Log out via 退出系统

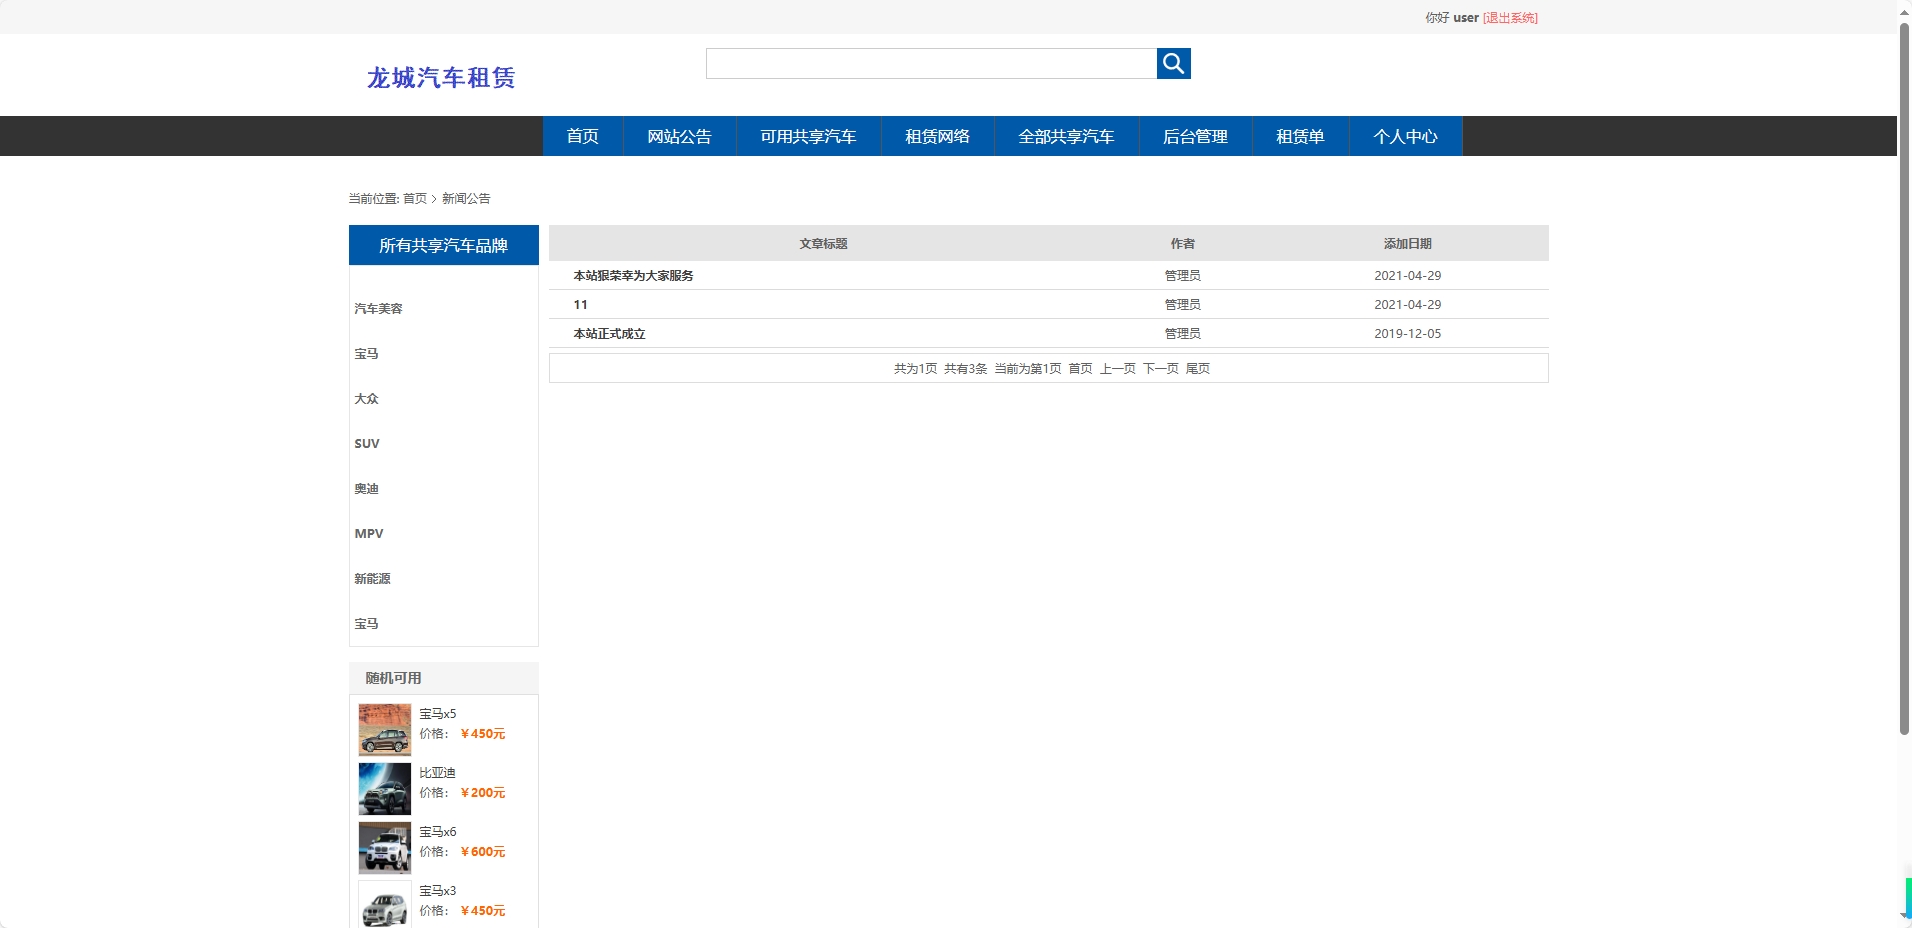pyautogui.click(x=1508, y=17)
